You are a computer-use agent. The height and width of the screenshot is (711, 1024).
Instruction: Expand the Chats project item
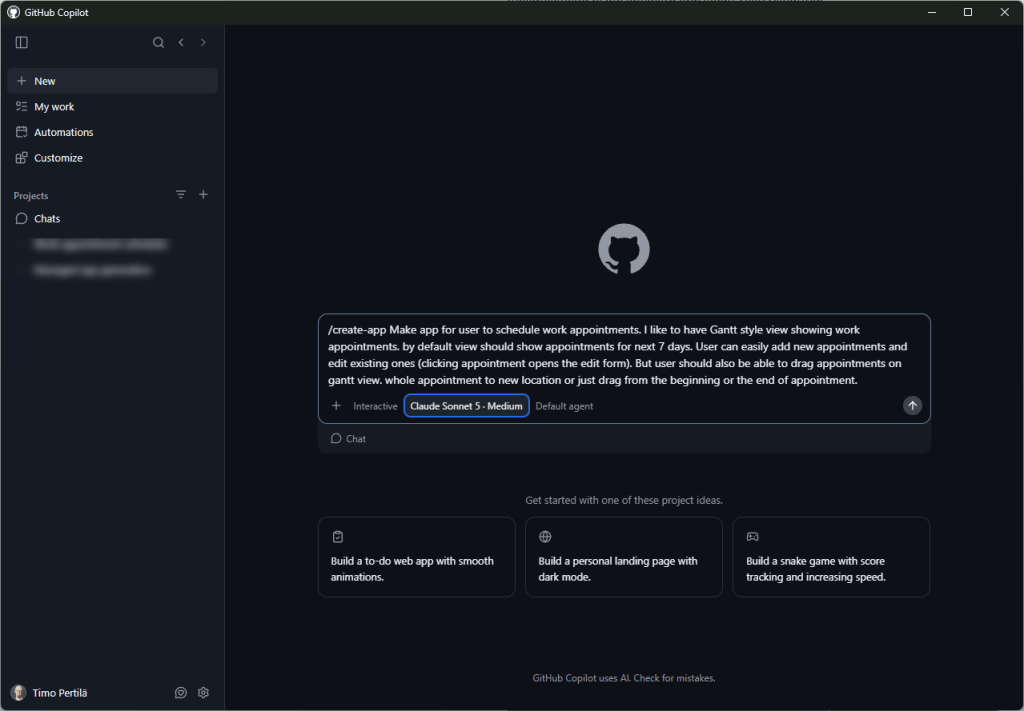pyautogui.click(x=112, y=219)
